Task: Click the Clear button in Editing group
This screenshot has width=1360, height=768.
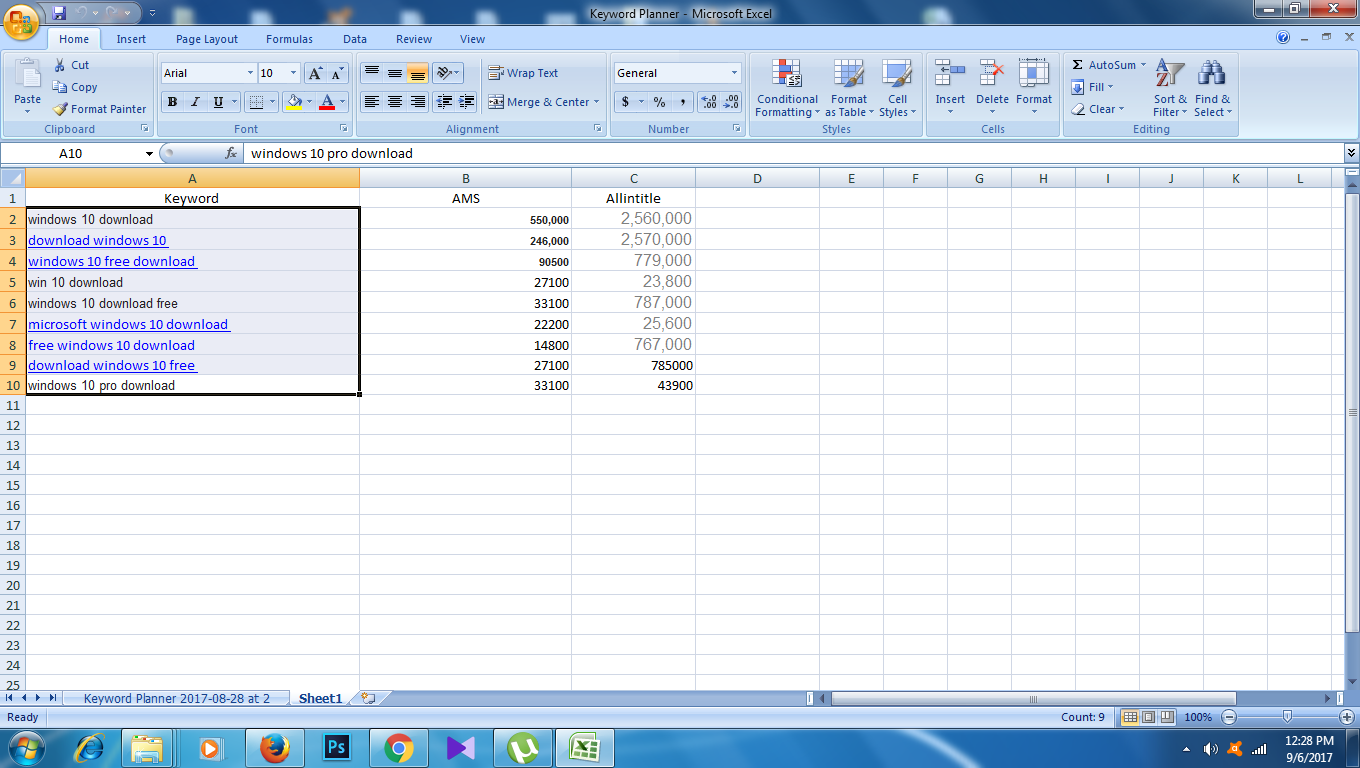Action: pyautogui.click(x=1098, y=109)
